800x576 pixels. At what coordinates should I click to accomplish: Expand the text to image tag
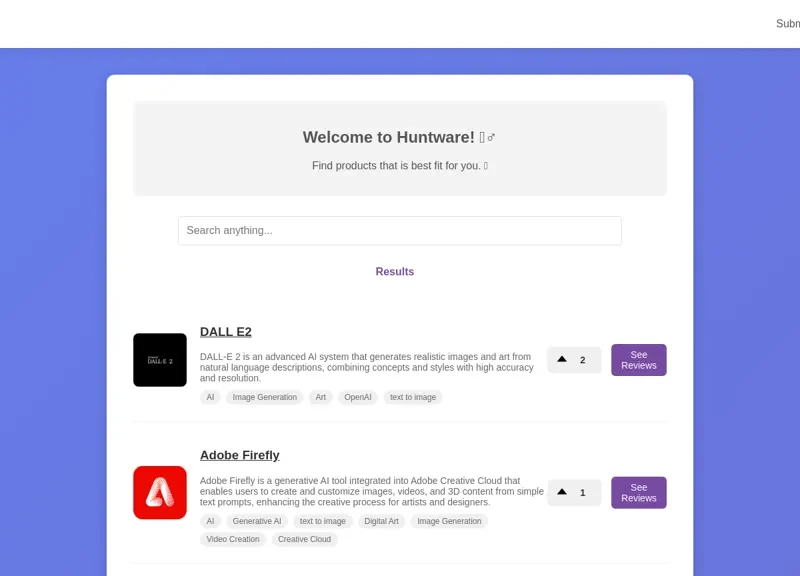click(413, 397)
